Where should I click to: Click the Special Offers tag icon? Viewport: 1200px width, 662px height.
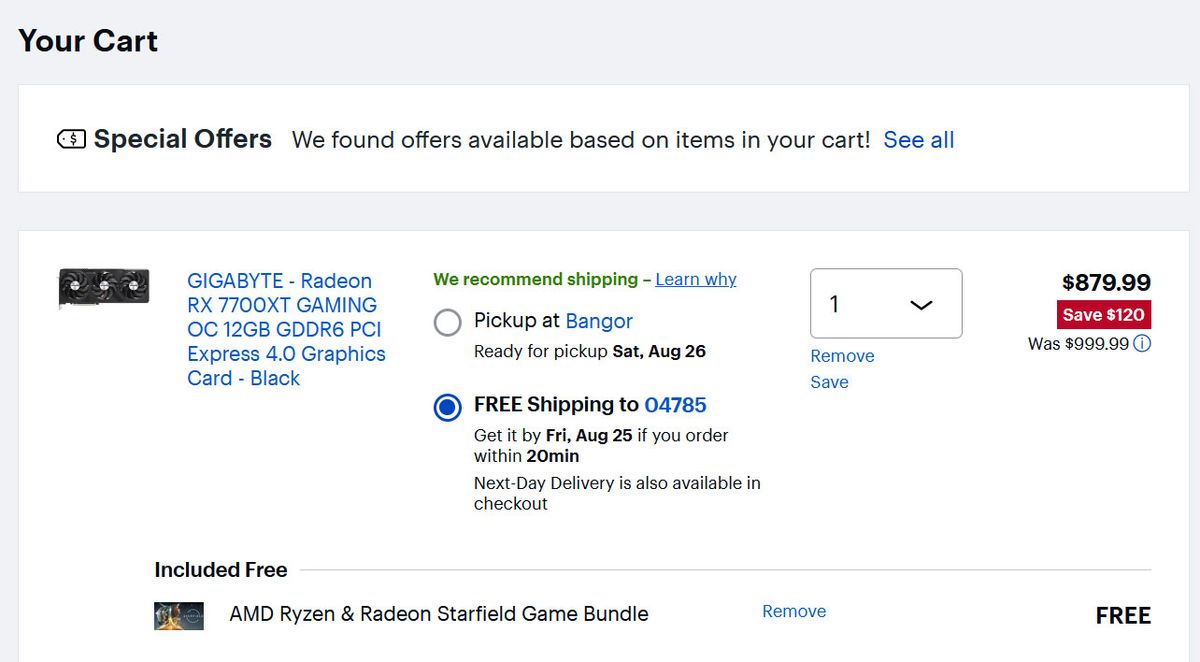[x=72, y=140]
